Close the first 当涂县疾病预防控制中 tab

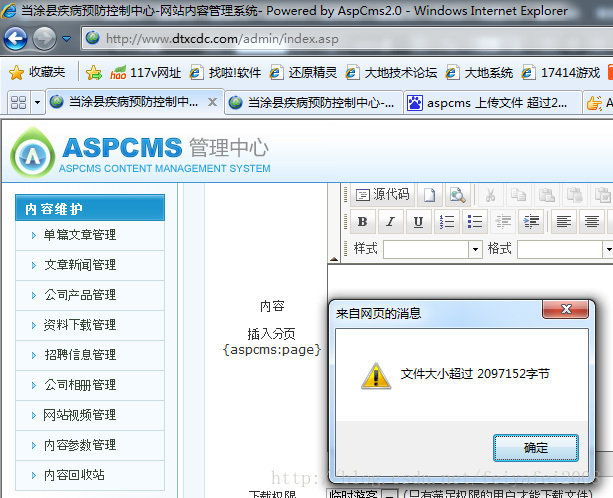[x=212, y=102]
